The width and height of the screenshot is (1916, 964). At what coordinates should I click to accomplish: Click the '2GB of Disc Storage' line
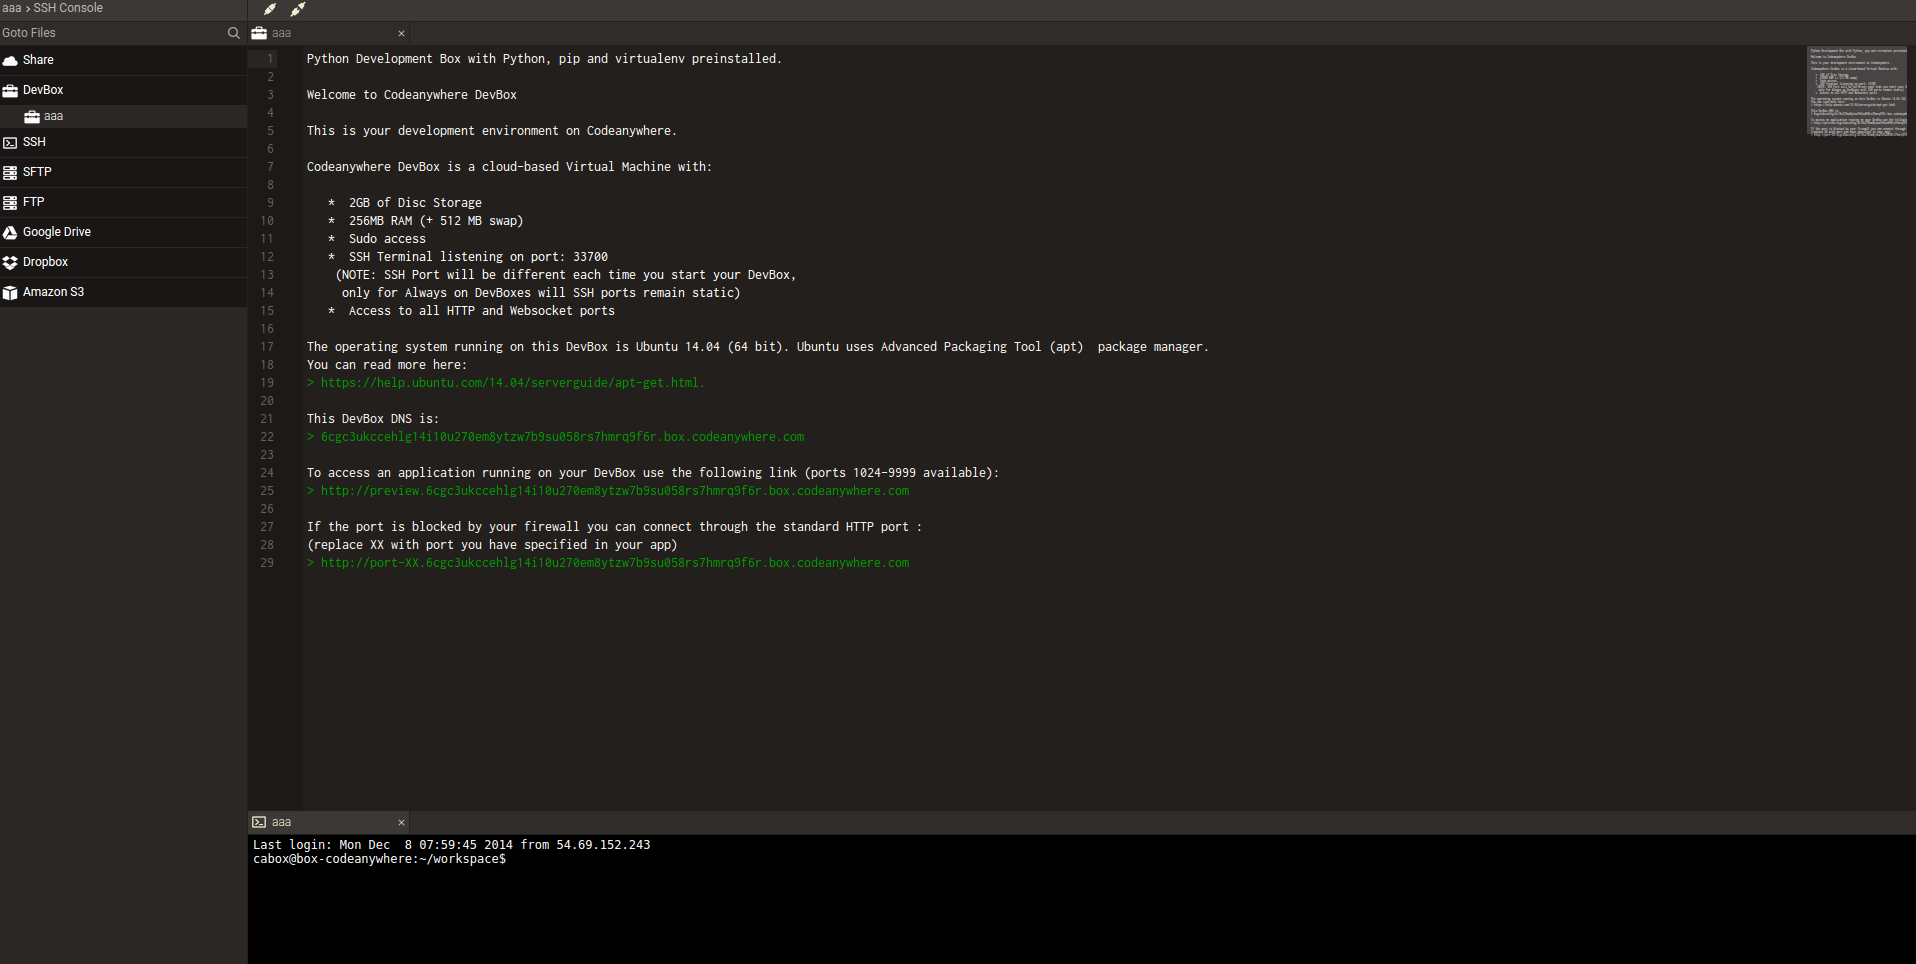click(x=405, y=203)
